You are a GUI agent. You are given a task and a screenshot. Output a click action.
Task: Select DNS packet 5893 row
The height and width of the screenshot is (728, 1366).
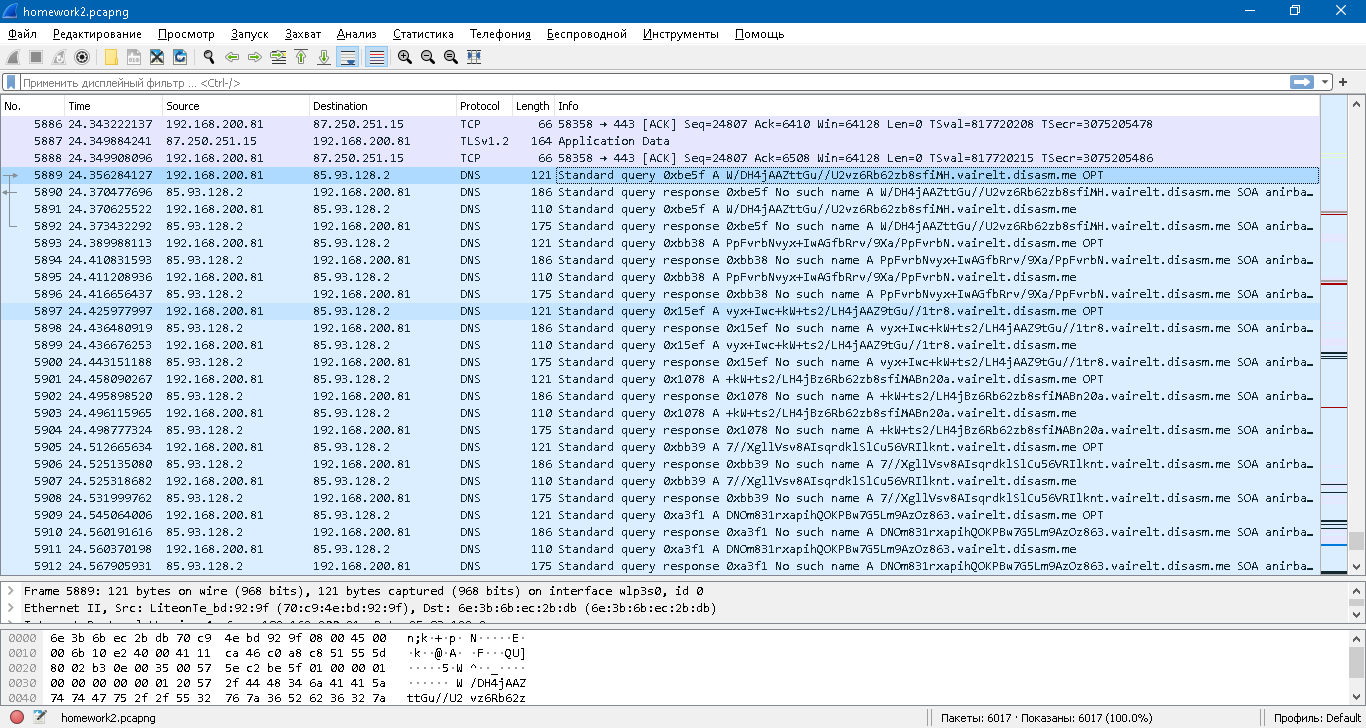(x=660, y=243)
